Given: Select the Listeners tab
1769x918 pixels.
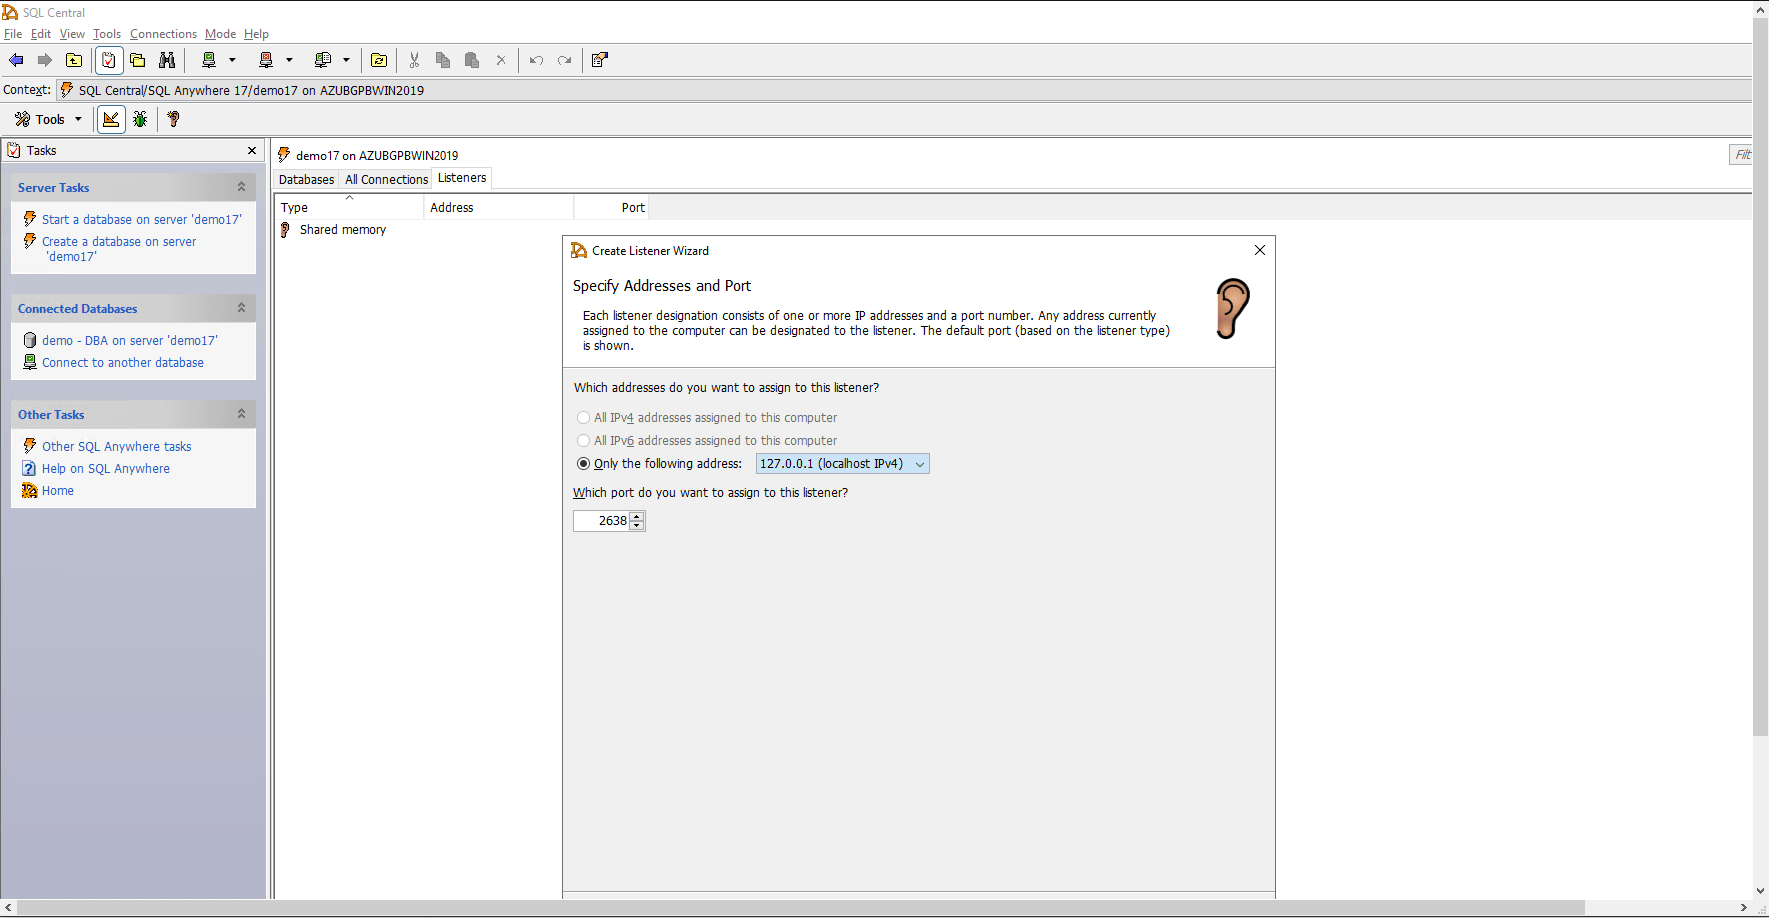Looking at the screenshot, I should coord(462,178).
